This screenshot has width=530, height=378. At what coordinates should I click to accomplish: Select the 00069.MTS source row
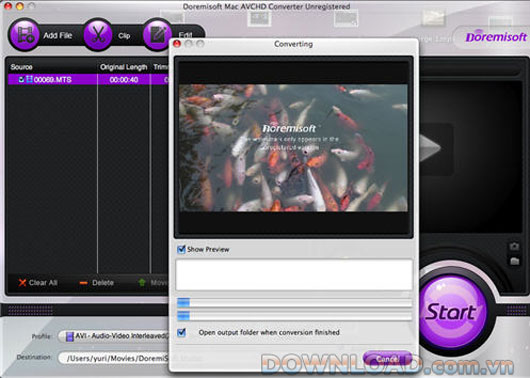pos(88,79)
